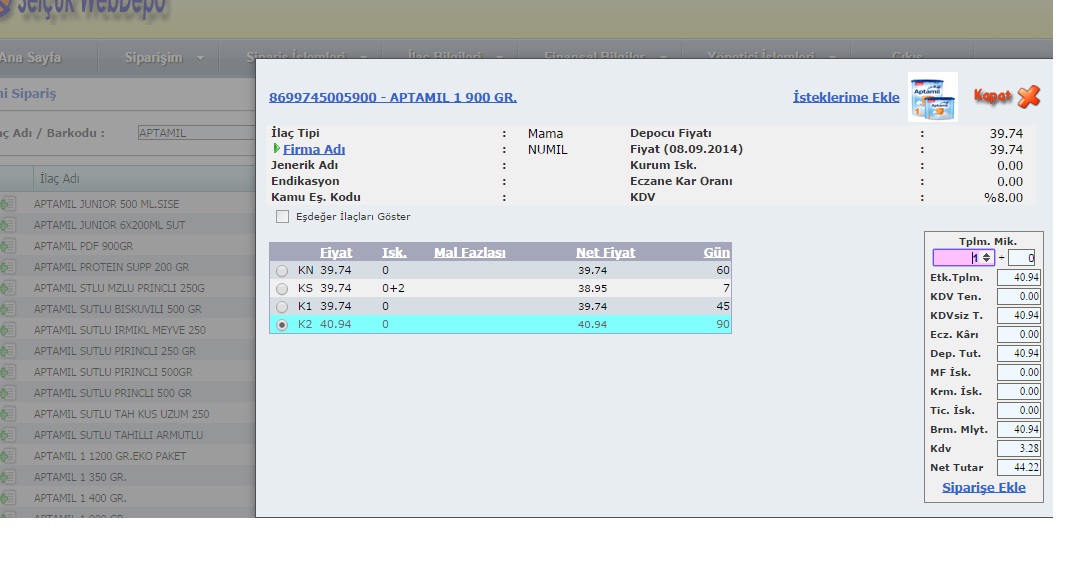Click the add icon for APTAMIL PROTEIN SUPP 200 GR
The height and width of the screenshot is (571, 1066).
(8, 266)
